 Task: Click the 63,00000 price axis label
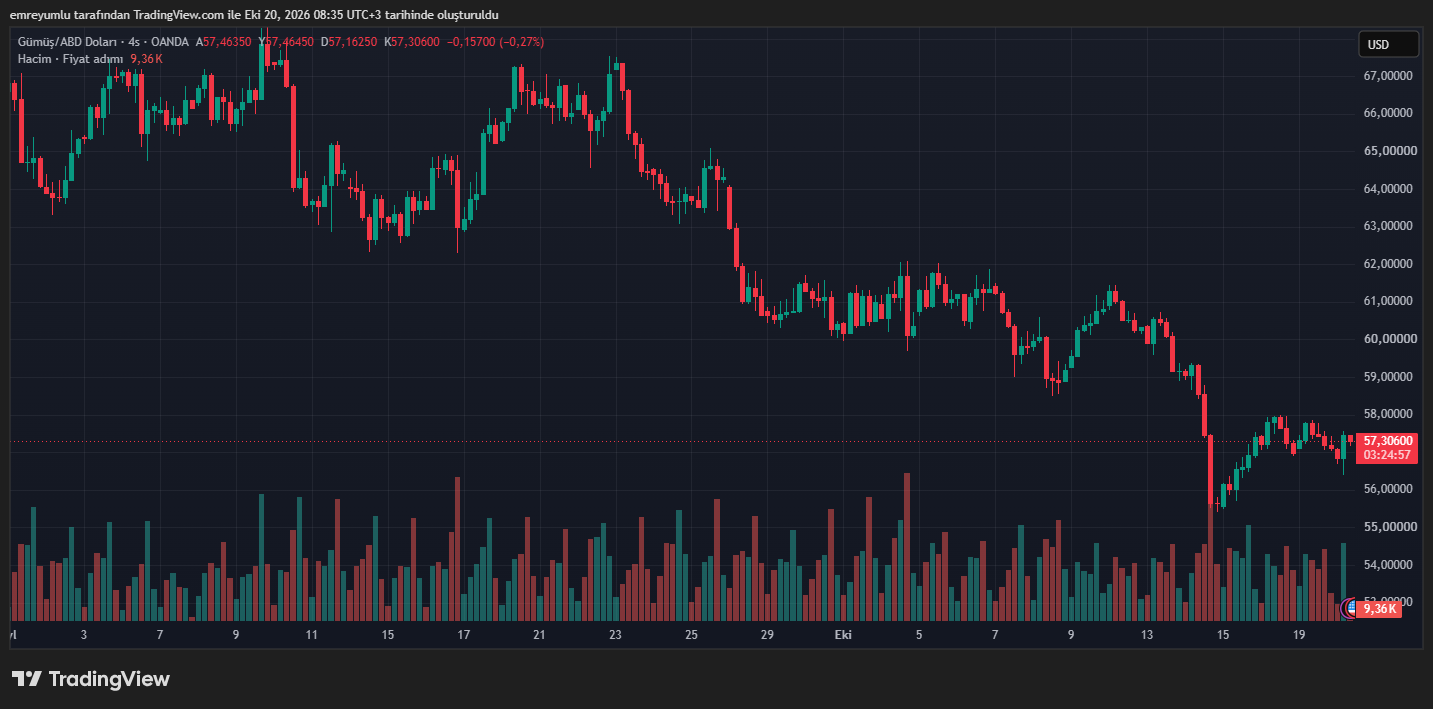[x=1388, y=226]
